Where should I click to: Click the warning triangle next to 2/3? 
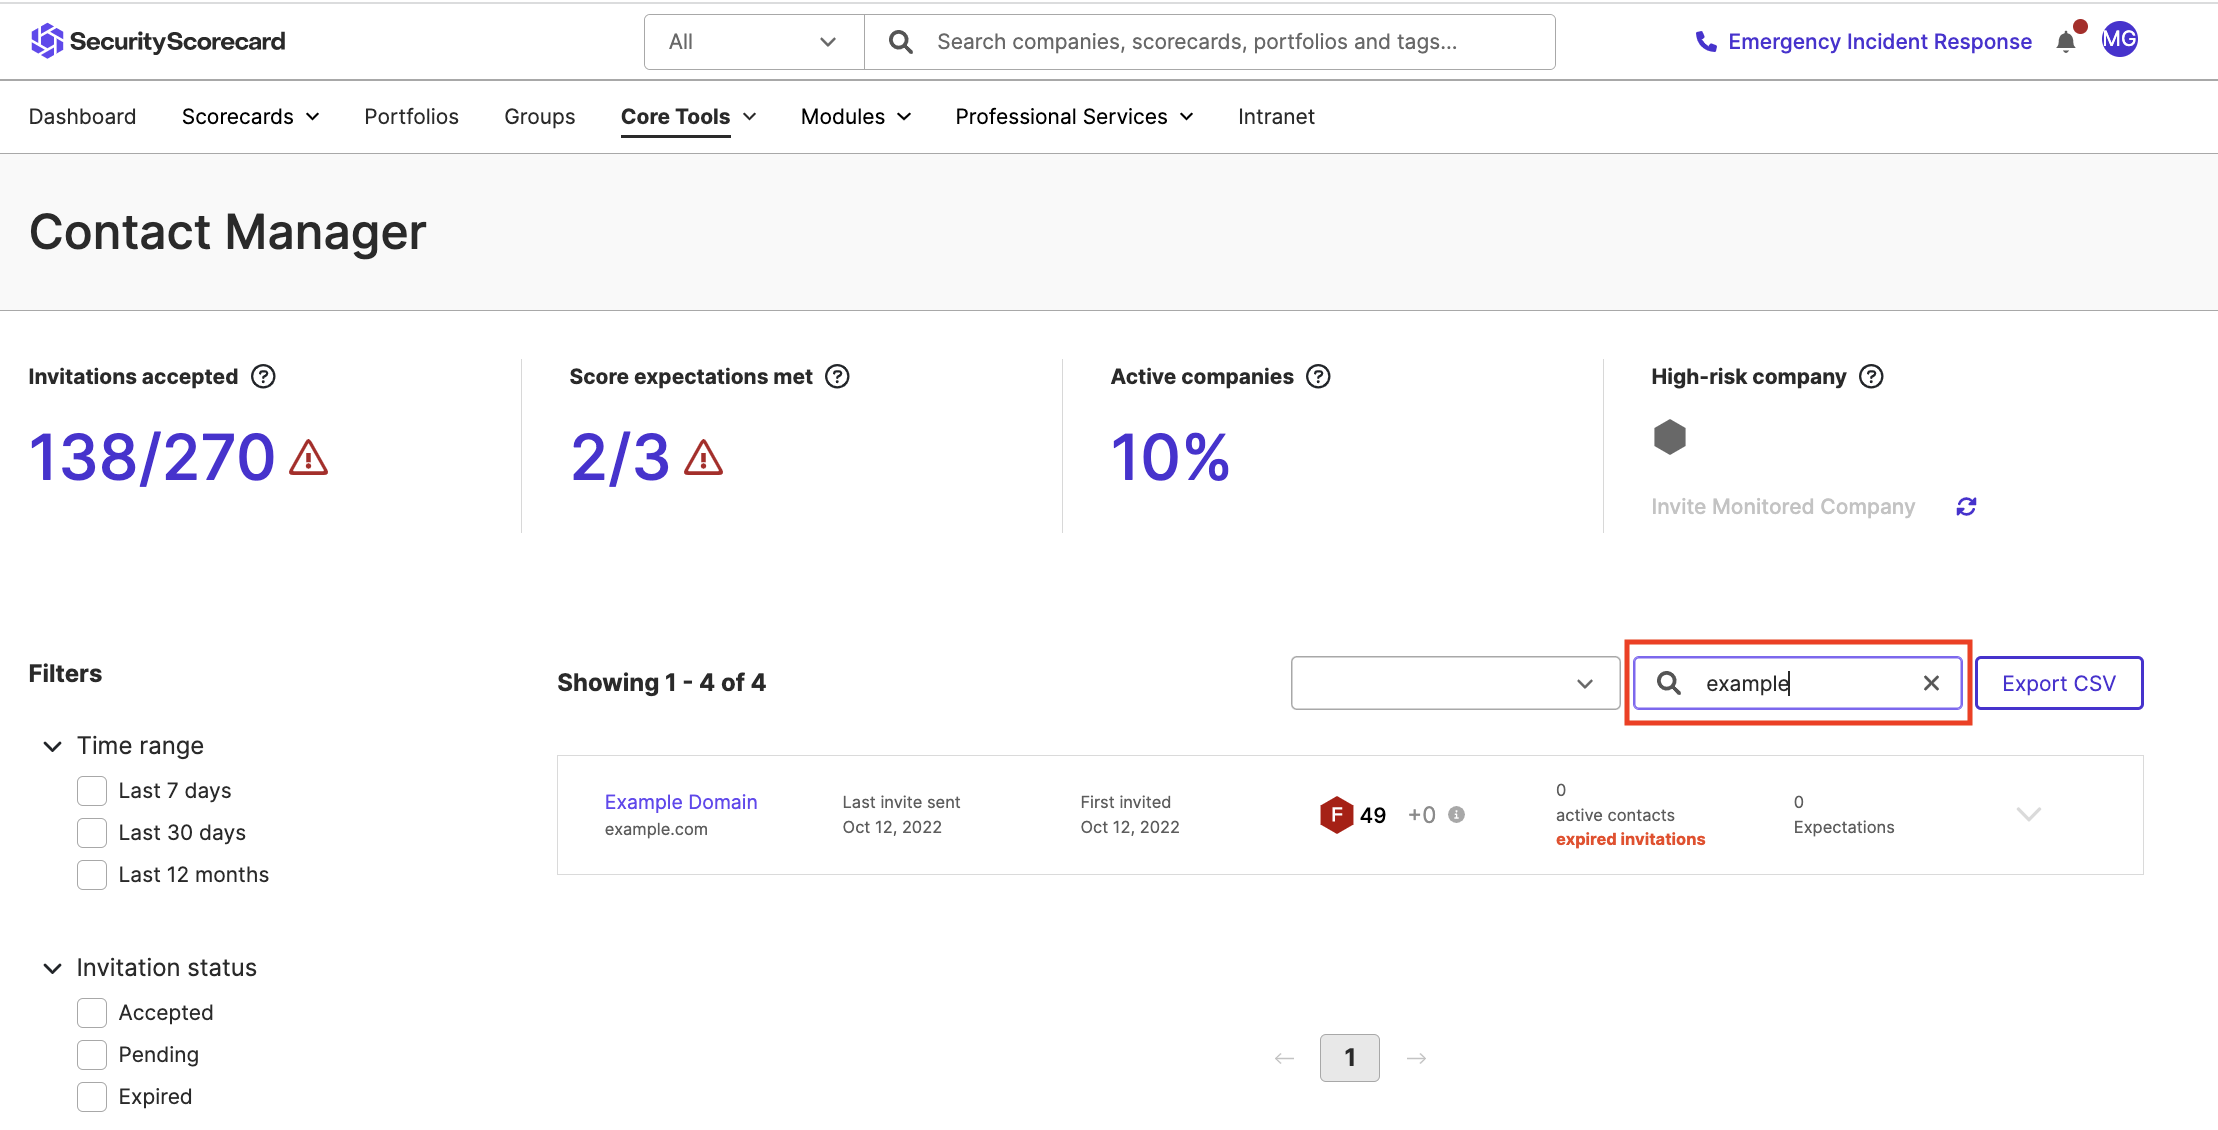tap(703, 457)
